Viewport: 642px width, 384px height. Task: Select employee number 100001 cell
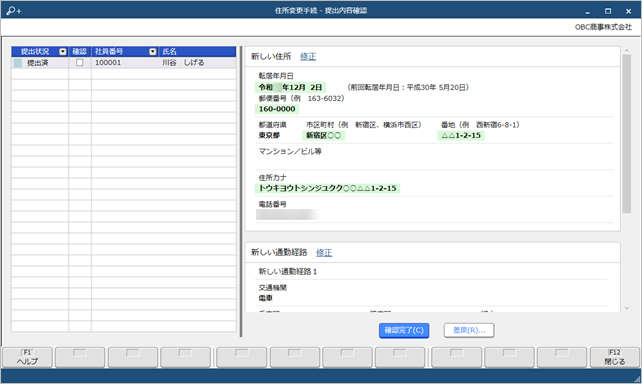click(124, 63)
